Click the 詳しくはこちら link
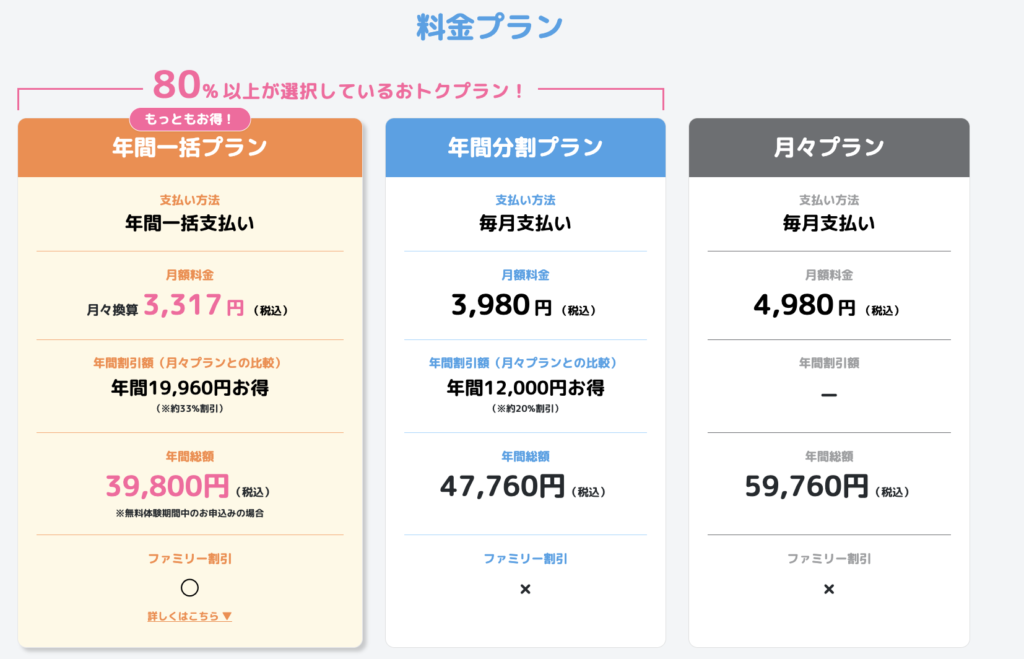The height and width of the screenshot is (659, 1024). (189, 616)
